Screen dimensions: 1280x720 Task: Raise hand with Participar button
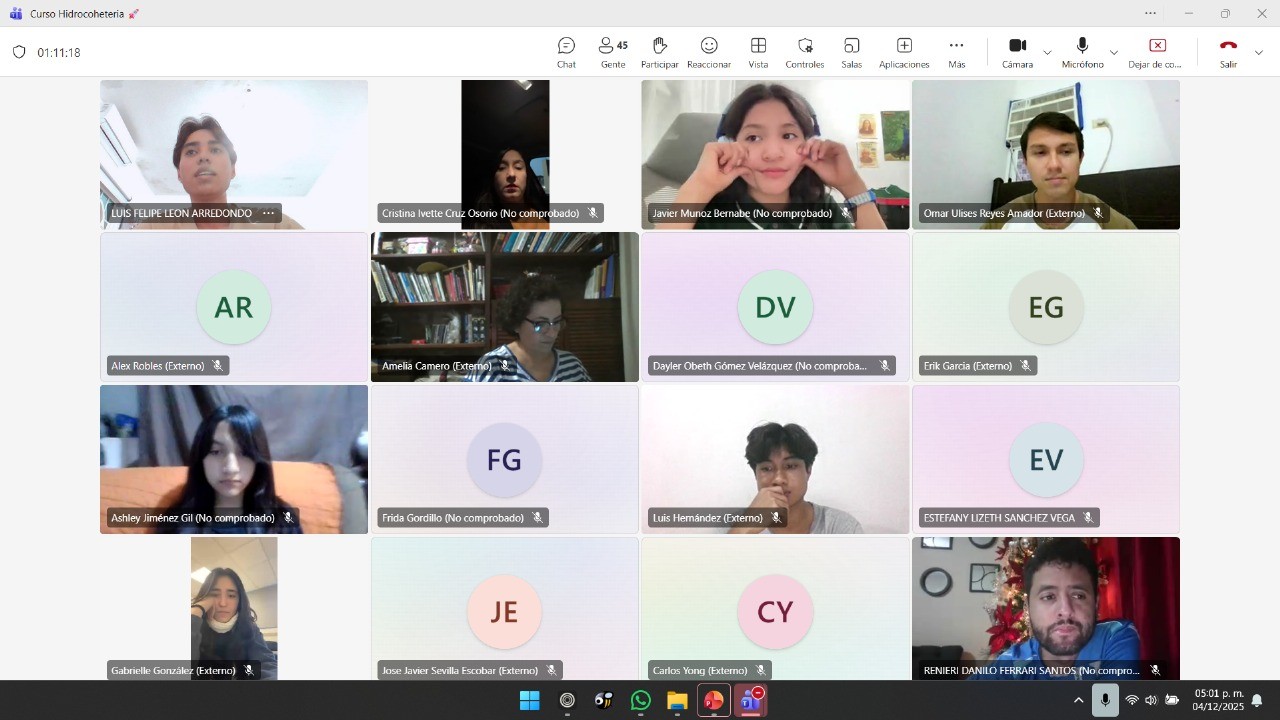(659, 52)
